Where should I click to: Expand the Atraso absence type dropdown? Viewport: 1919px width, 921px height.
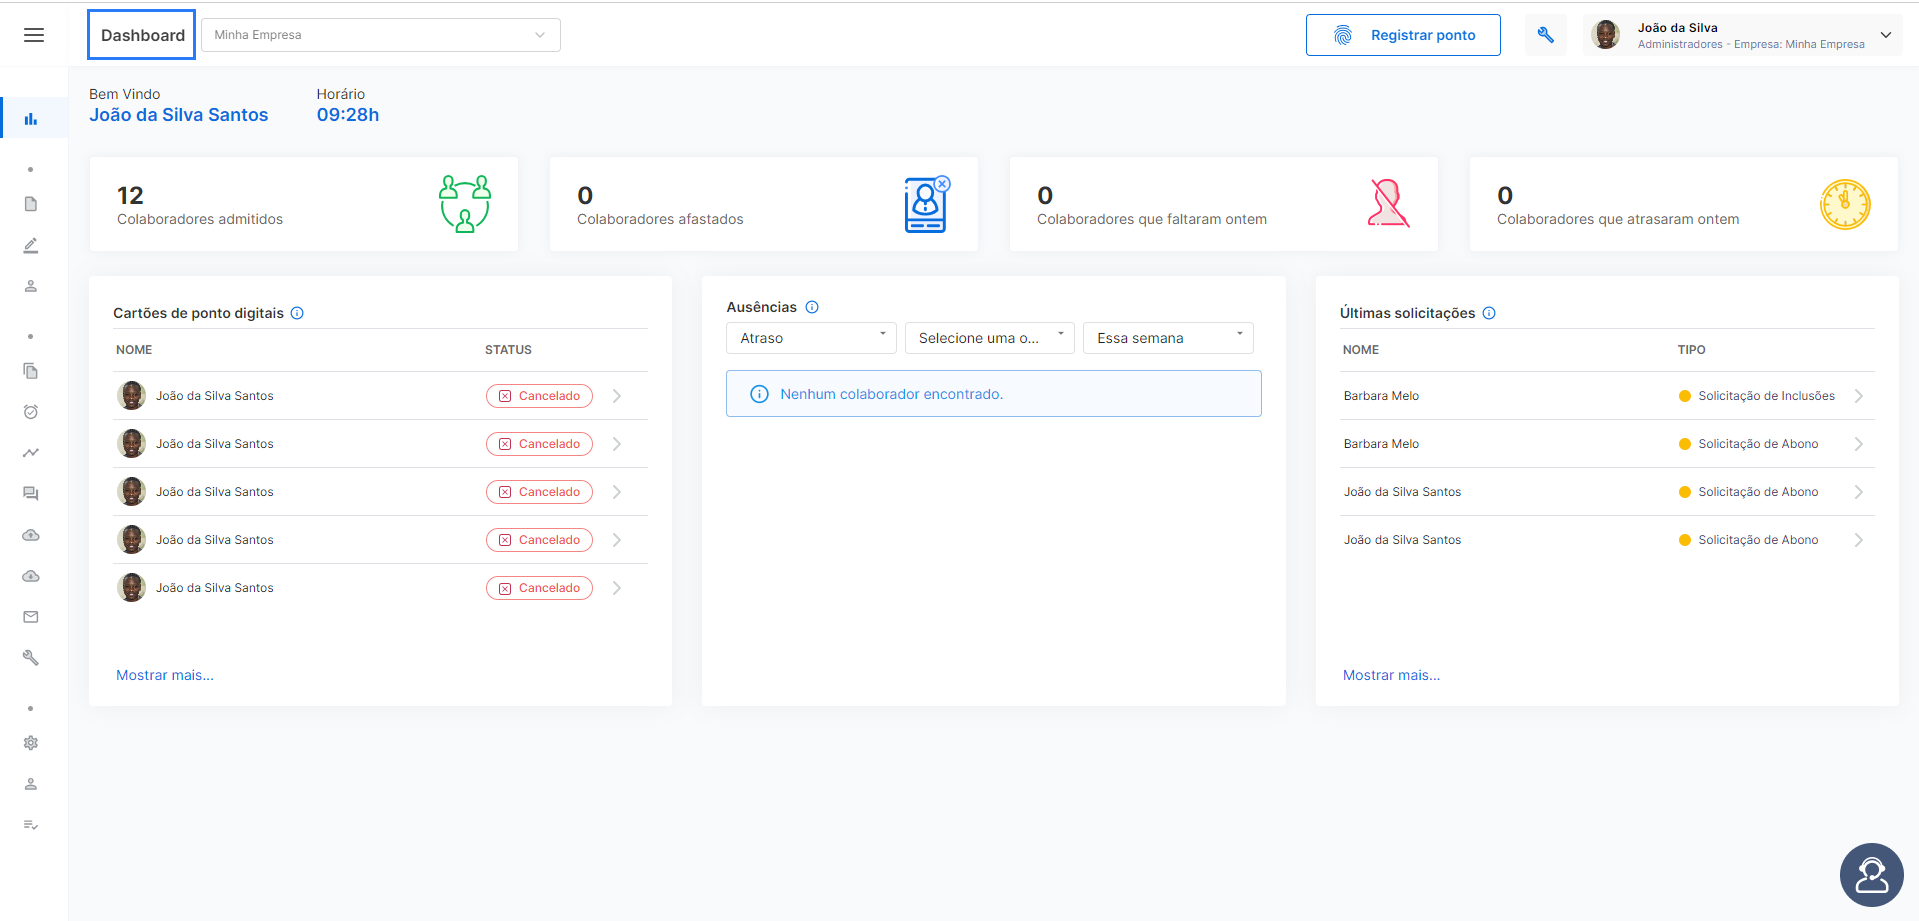(811, 338)
